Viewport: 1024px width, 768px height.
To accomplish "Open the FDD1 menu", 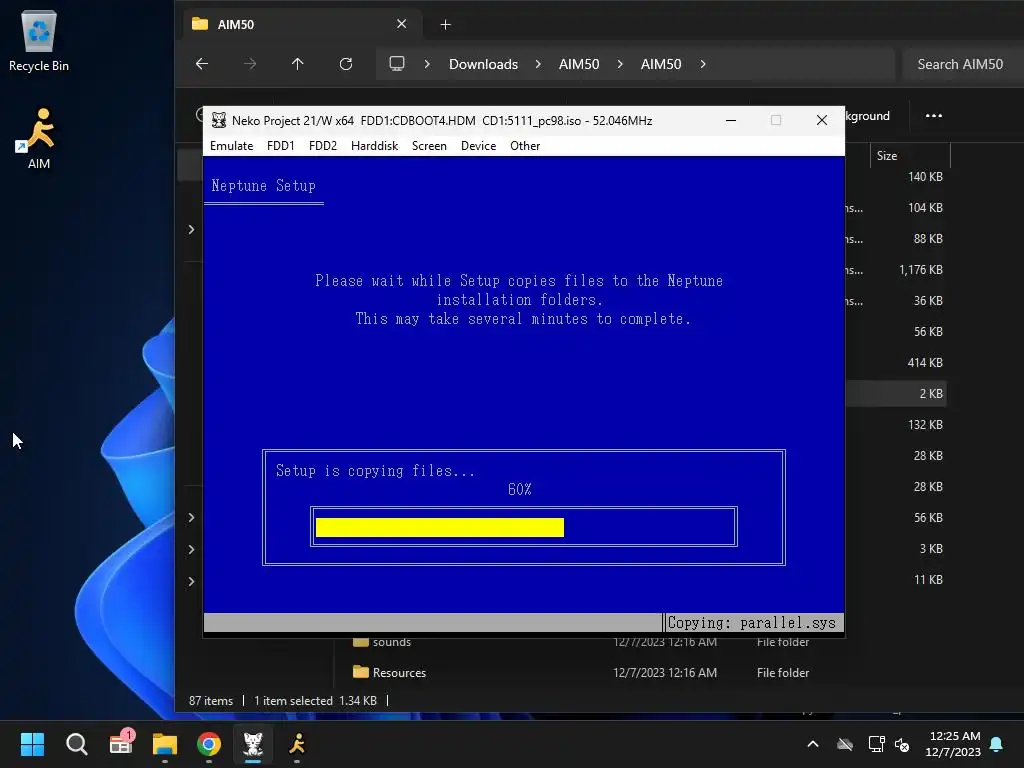I will pos(280,146).
